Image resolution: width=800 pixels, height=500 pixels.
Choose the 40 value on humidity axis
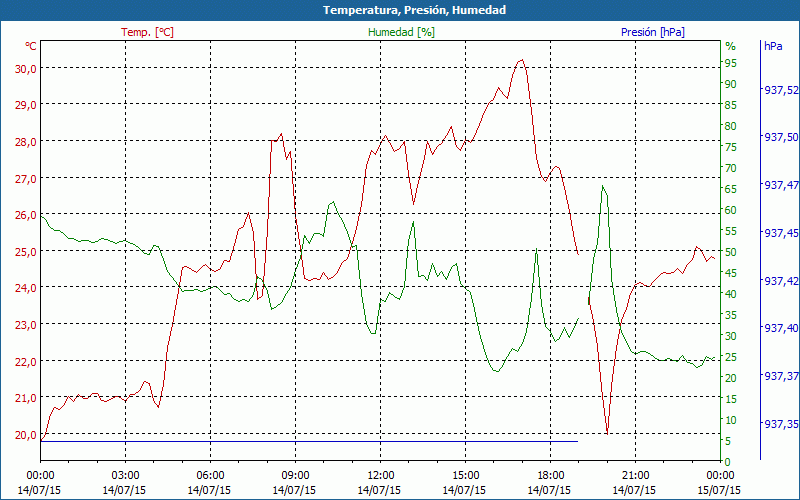[731, 294]
